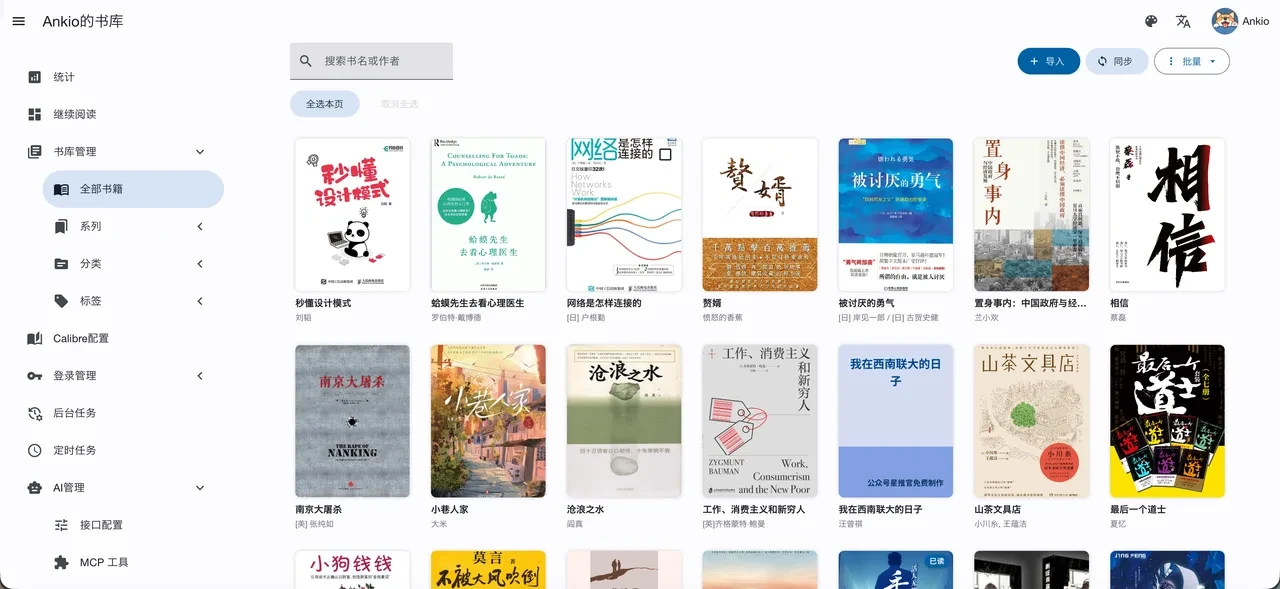Tick the checkbox on 网络是怎样连接的 cover

(665, 155)
